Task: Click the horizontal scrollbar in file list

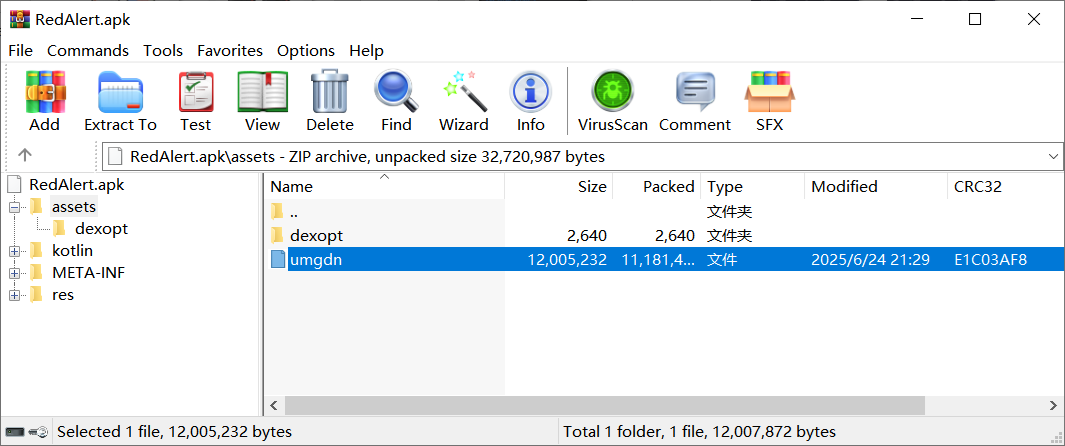Action: point(600,404)
